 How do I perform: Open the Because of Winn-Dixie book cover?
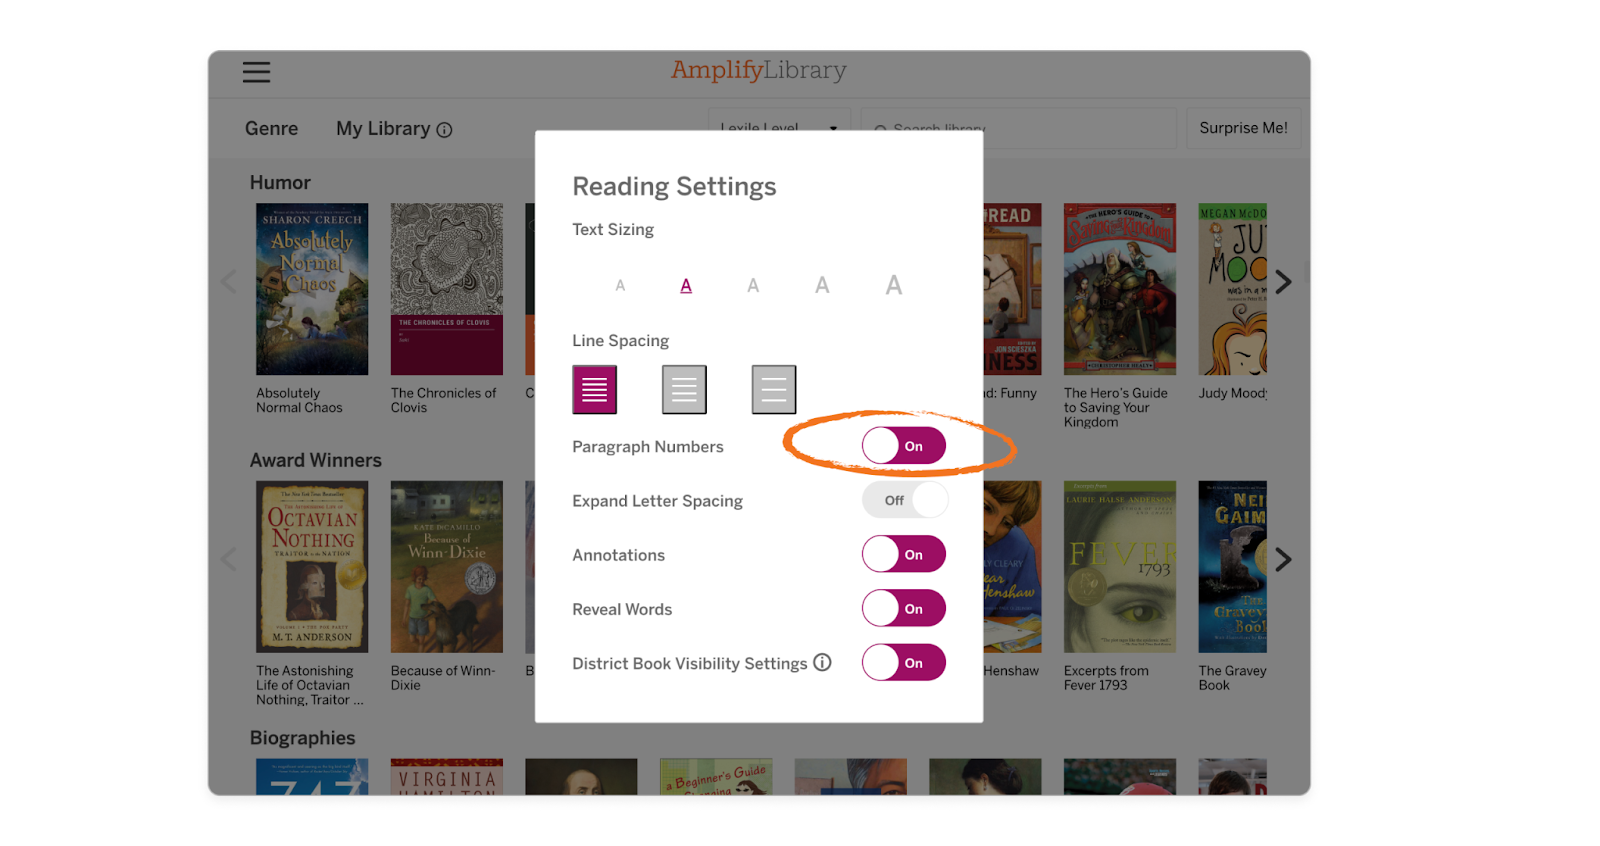(x=446, y=565)
